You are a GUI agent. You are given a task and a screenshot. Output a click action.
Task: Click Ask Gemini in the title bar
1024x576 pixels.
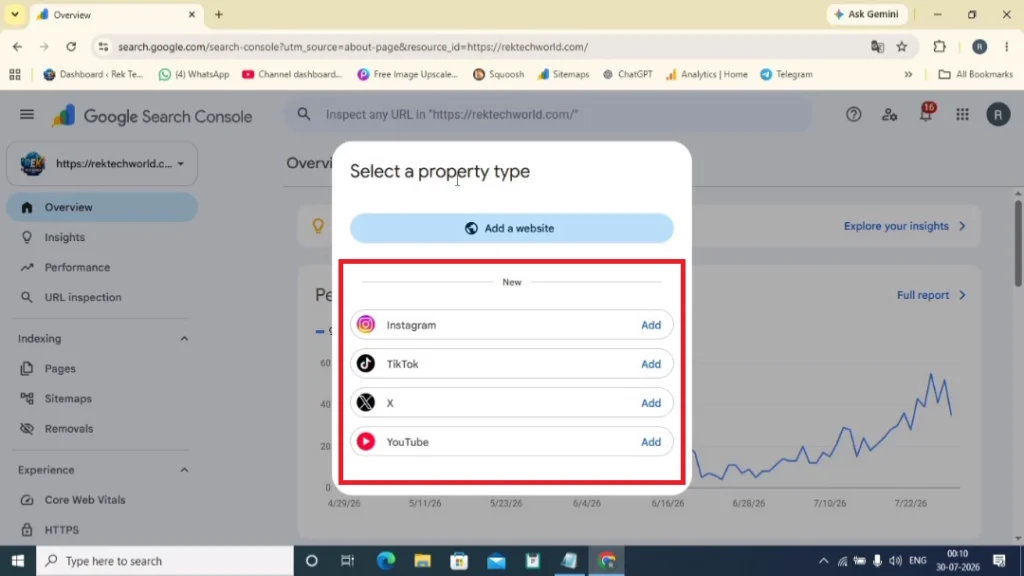pyautogui.click(x=867, y=14)
